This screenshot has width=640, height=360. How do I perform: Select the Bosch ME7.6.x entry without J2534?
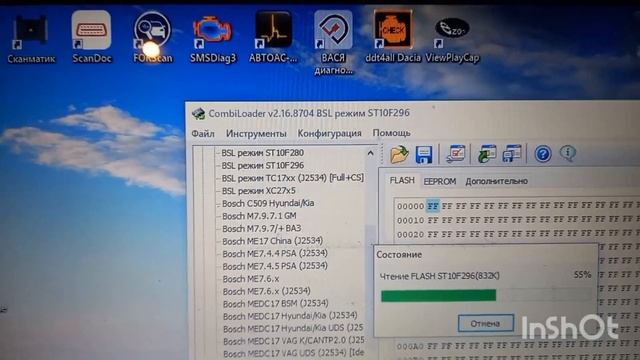(x=251, y=279)
